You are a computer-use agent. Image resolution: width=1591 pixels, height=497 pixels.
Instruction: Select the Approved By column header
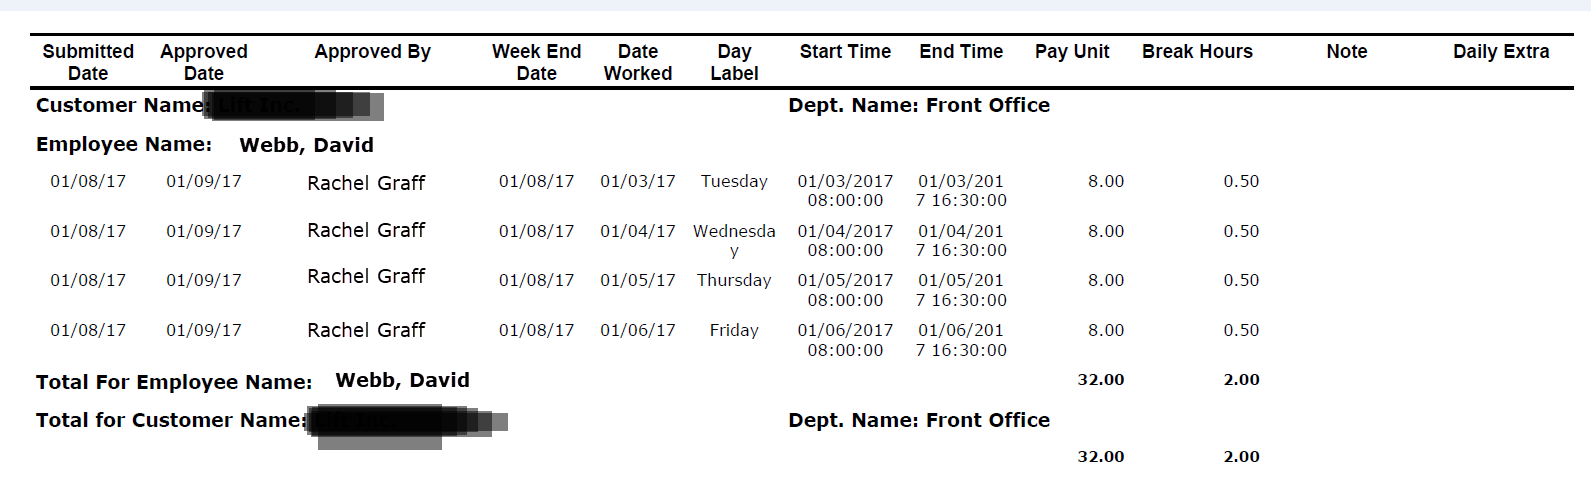point(372,51)
